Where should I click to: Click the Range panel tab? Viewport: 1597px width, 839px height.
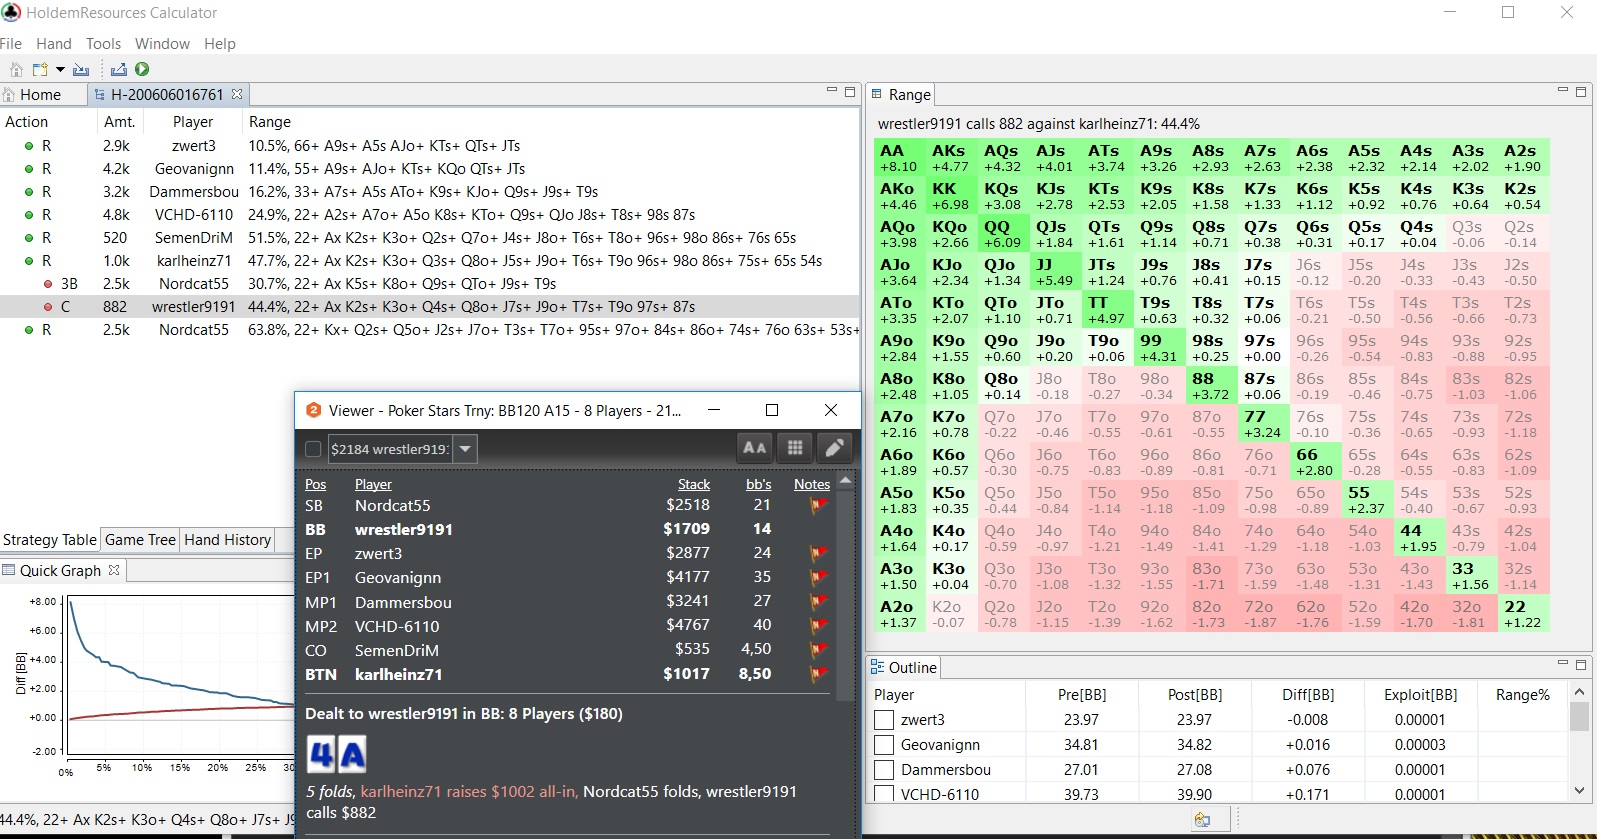(x=900, y=94)
